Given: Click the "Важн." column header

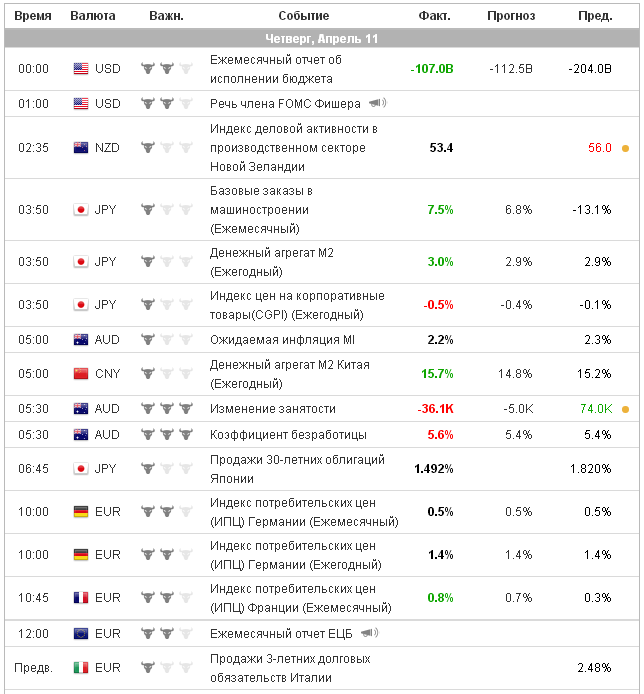Looking at the screenshot, I should pyautogui.click(x=166, y=16).
